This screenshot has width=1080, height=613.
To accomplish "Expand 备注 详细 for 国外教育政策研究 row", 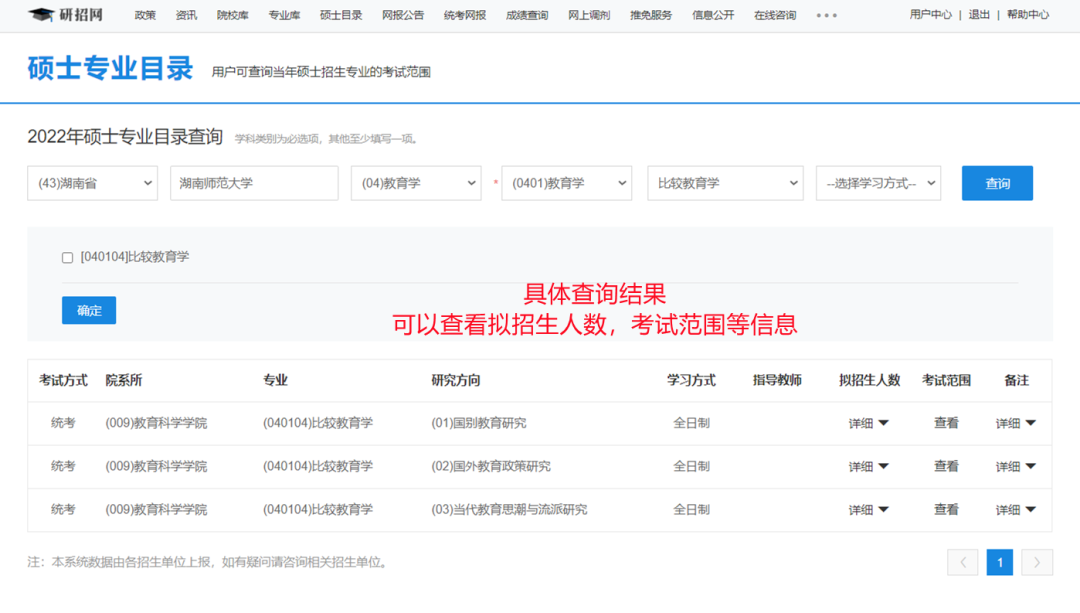I will coord(1016,466).
